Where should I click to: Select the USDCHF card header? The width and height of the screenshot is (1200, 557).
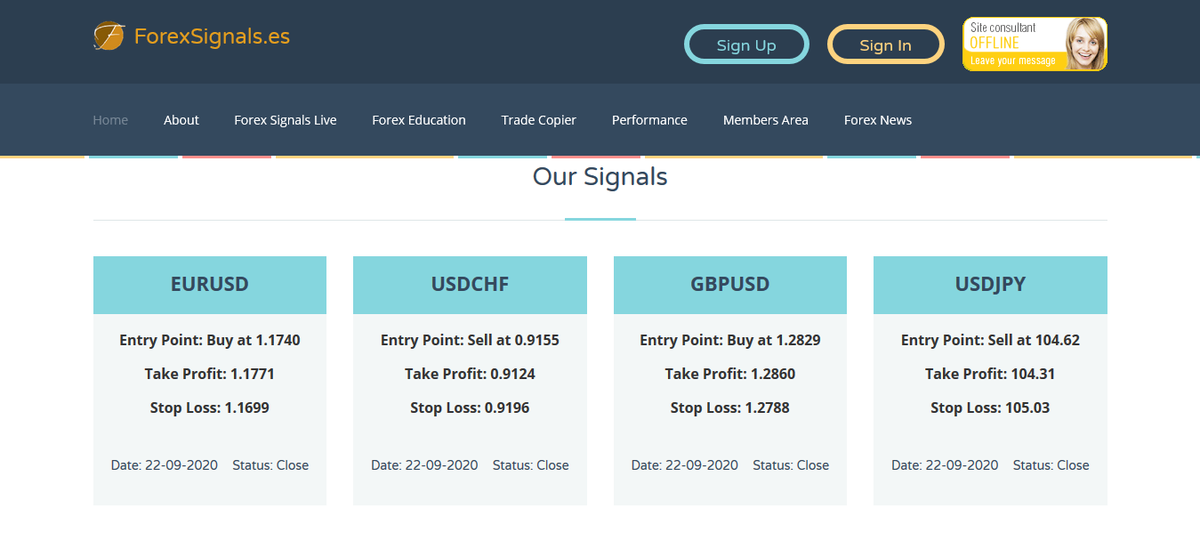click(x=470, y=285)
